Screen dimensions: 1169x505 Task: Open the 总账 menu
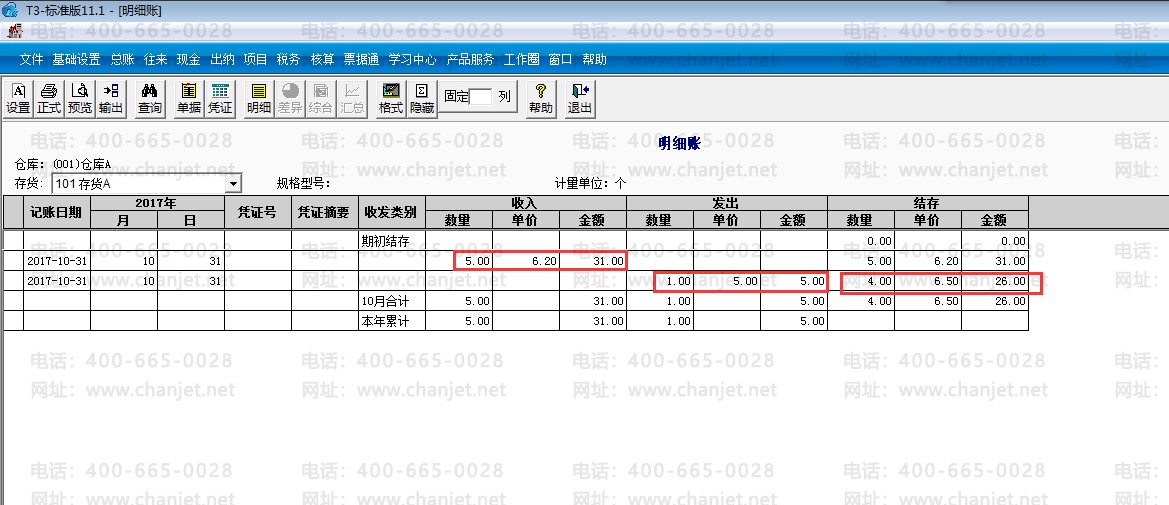click(x=122, y=60)
